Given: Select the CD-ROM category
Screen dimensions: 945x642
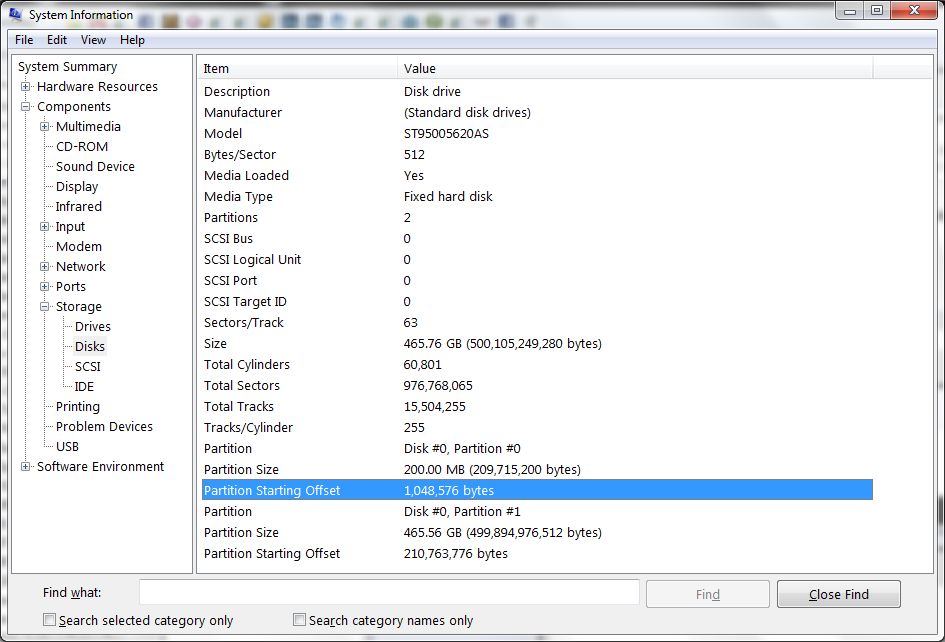Looking at the screenshot, I should click(82, 146).
